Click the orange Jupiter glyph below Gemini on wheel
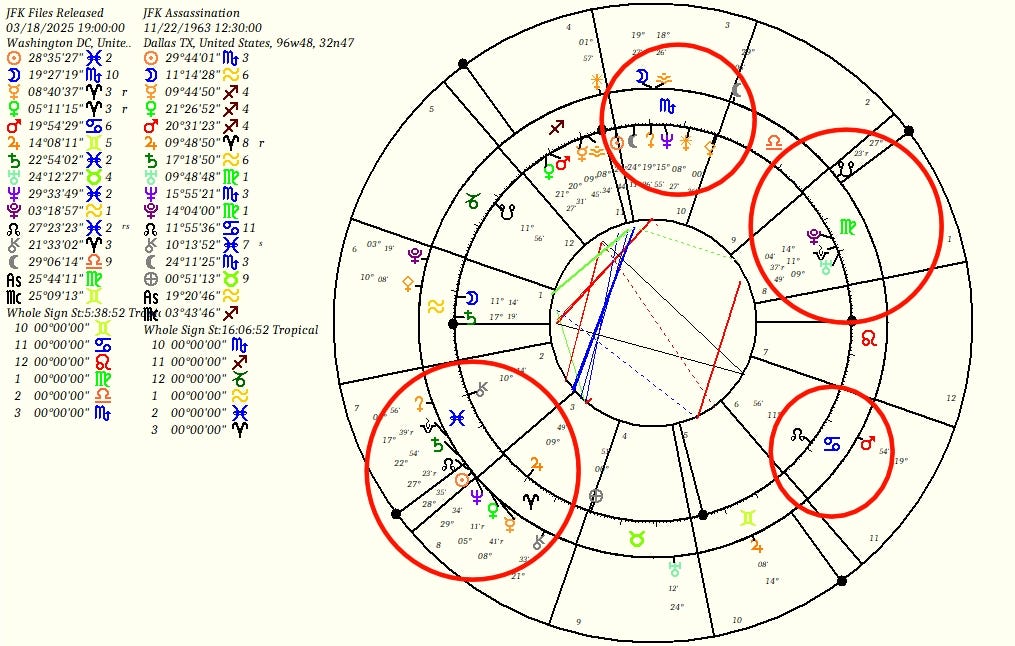 757,546
